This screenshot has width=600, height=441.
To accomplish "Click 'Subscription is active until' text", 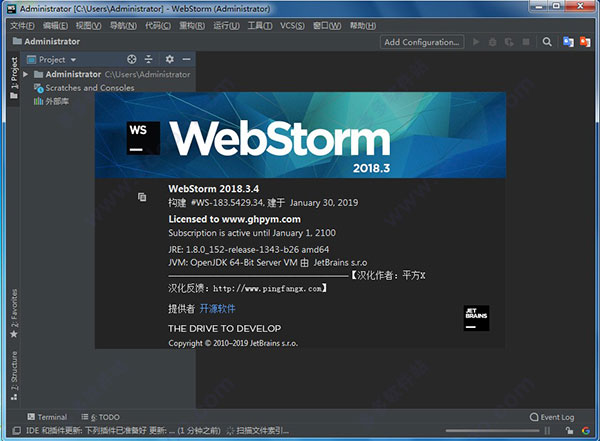I will click(x=252, y=233).
